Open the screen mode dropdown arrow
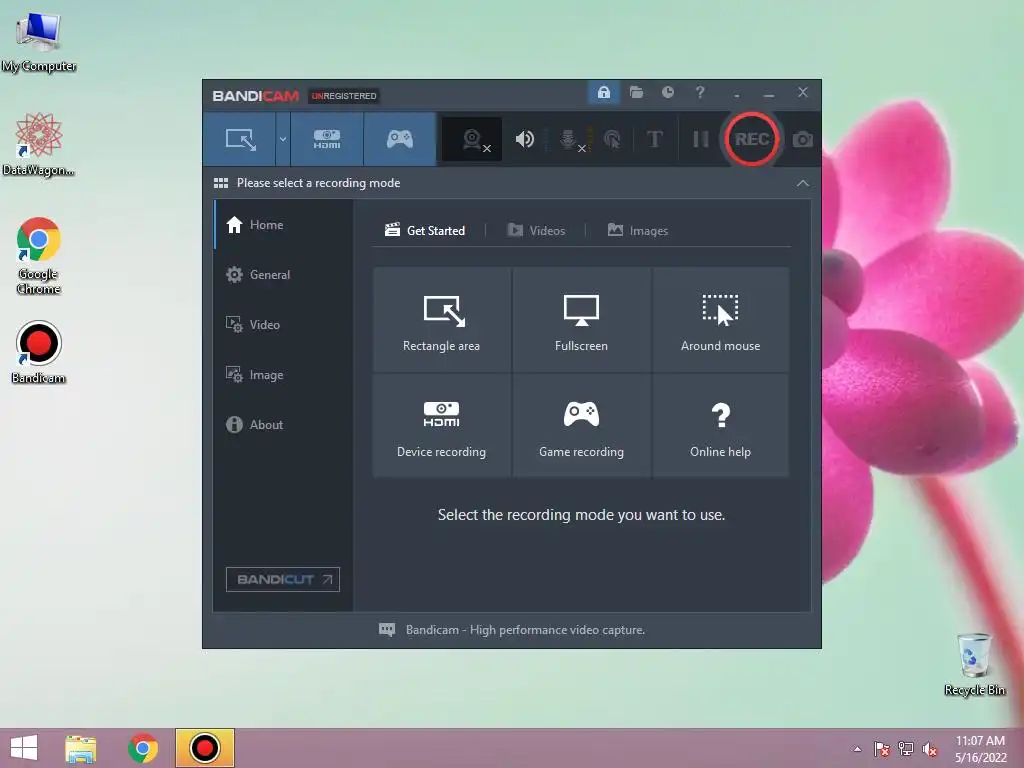Screen dimensions: 1024x768 tap(283, 139)
